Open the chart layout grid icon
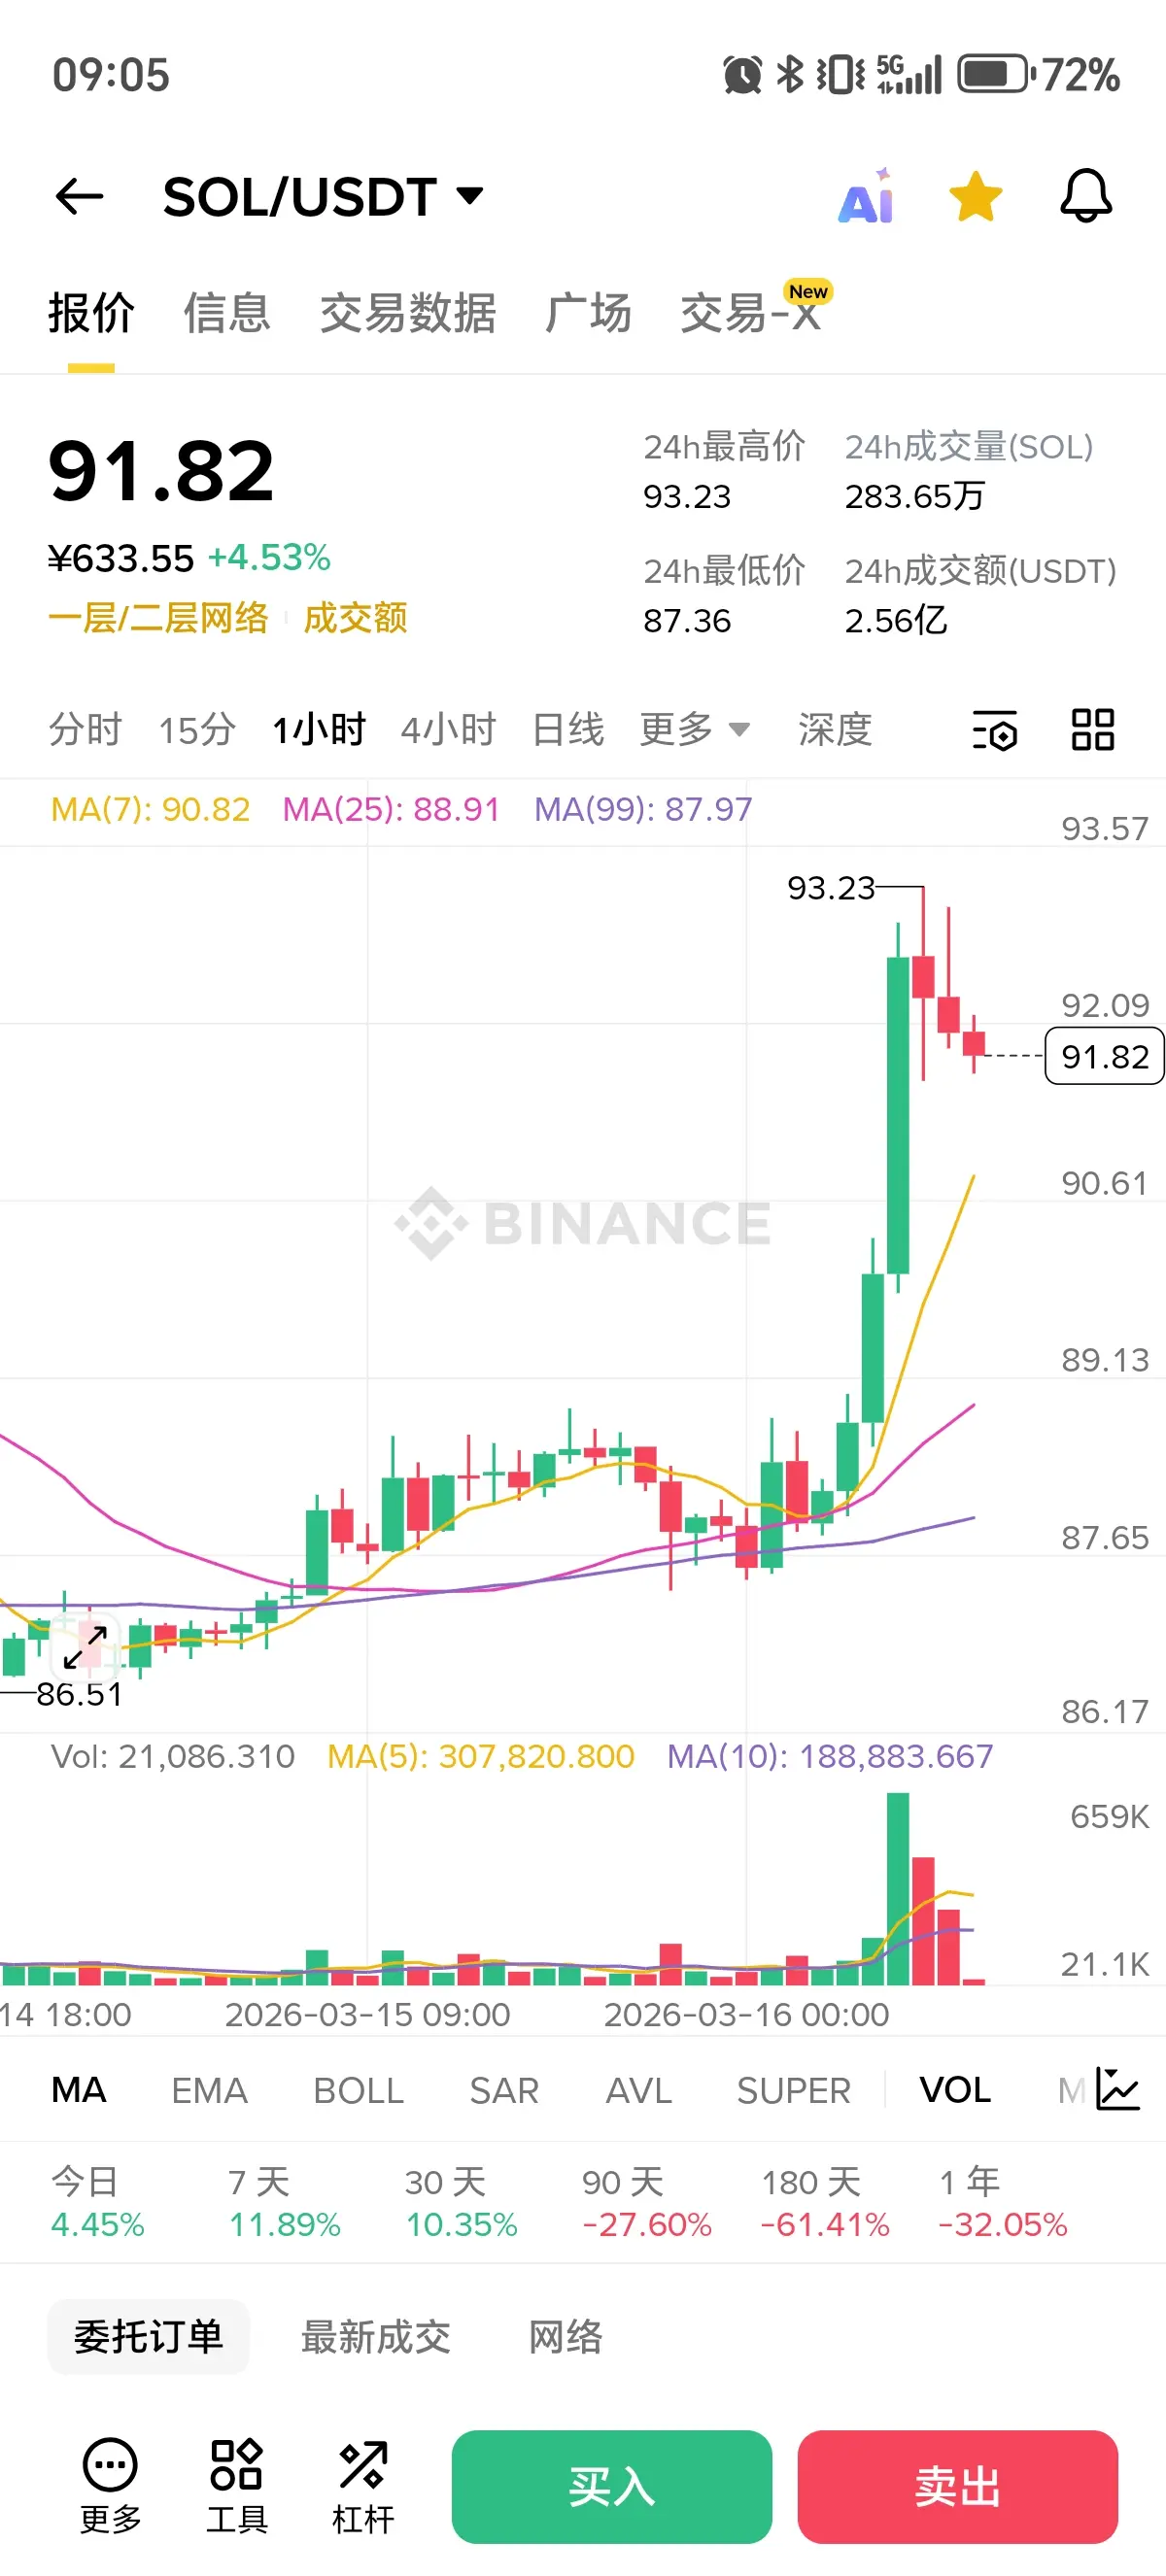The image size is (1166, 2576). click(x=1093, y=730)
